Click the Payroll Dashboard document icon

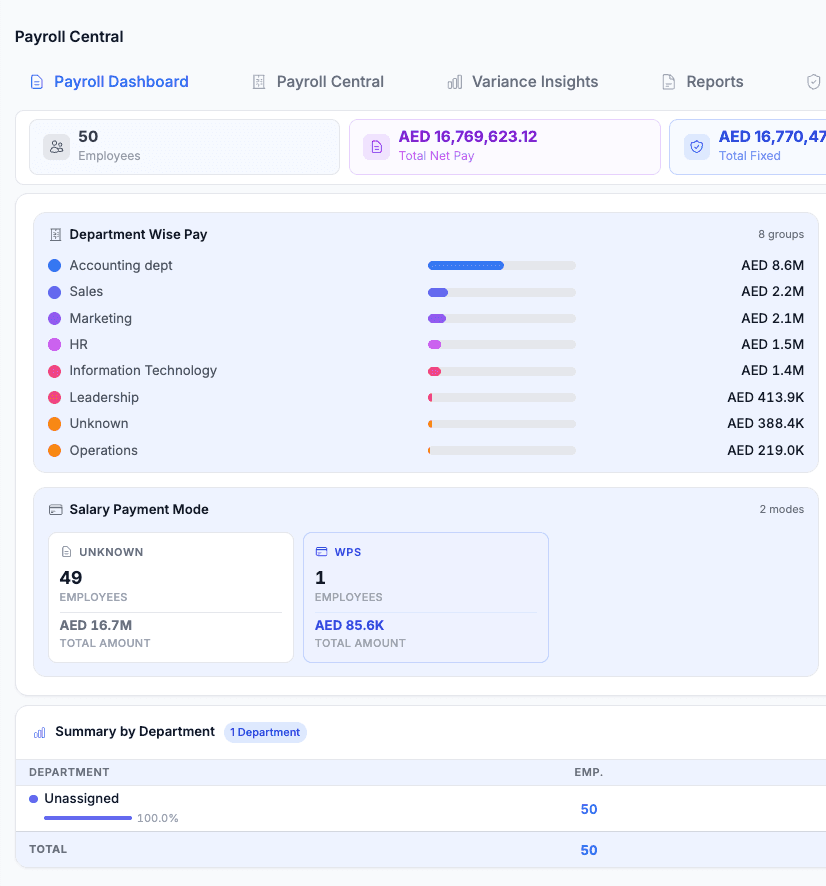(37, 82)
